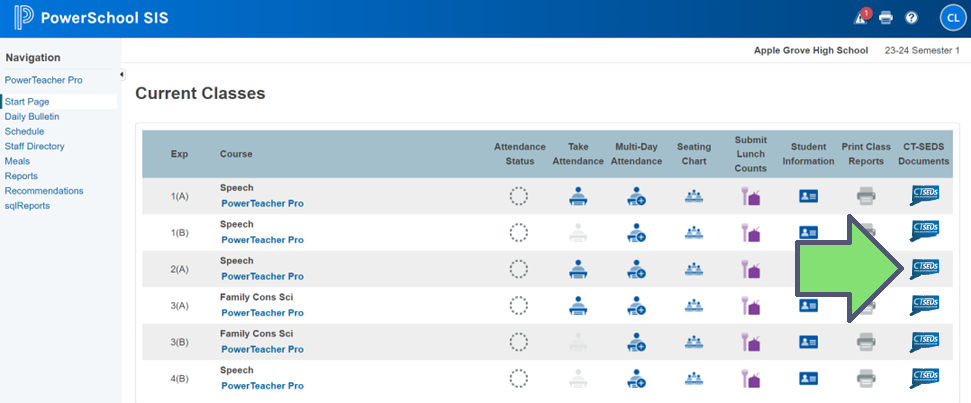Viewport: 971px width, 403px height.
Task: Open PowerTeacher Pro link under 3(A) Family Cons Sci
Action: (x=262, y=313)
